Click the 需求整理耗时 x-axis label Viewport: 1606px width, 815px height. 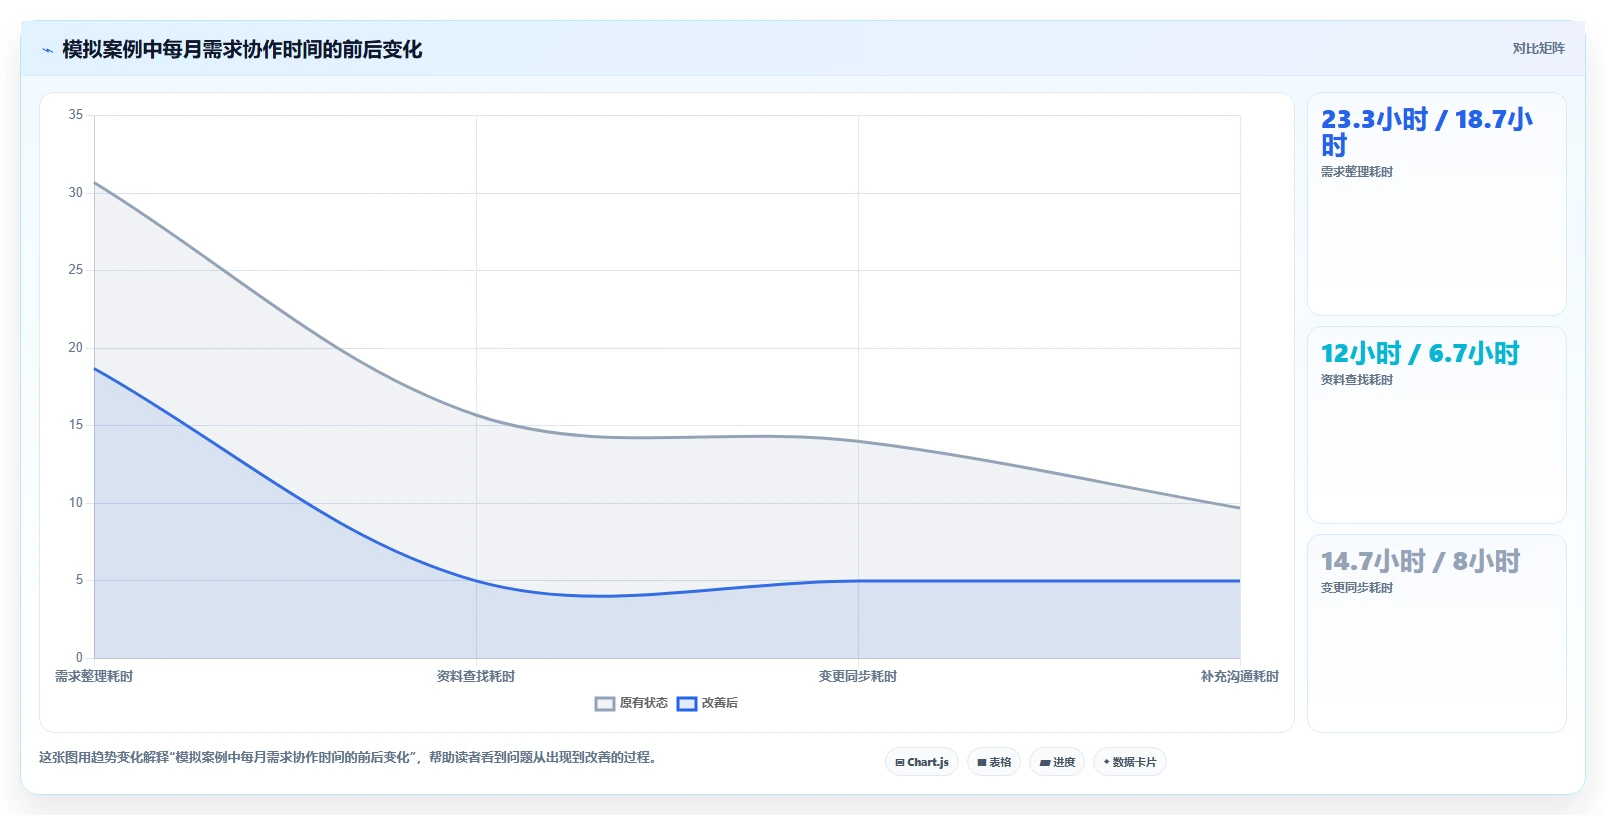tap(94, 677)
